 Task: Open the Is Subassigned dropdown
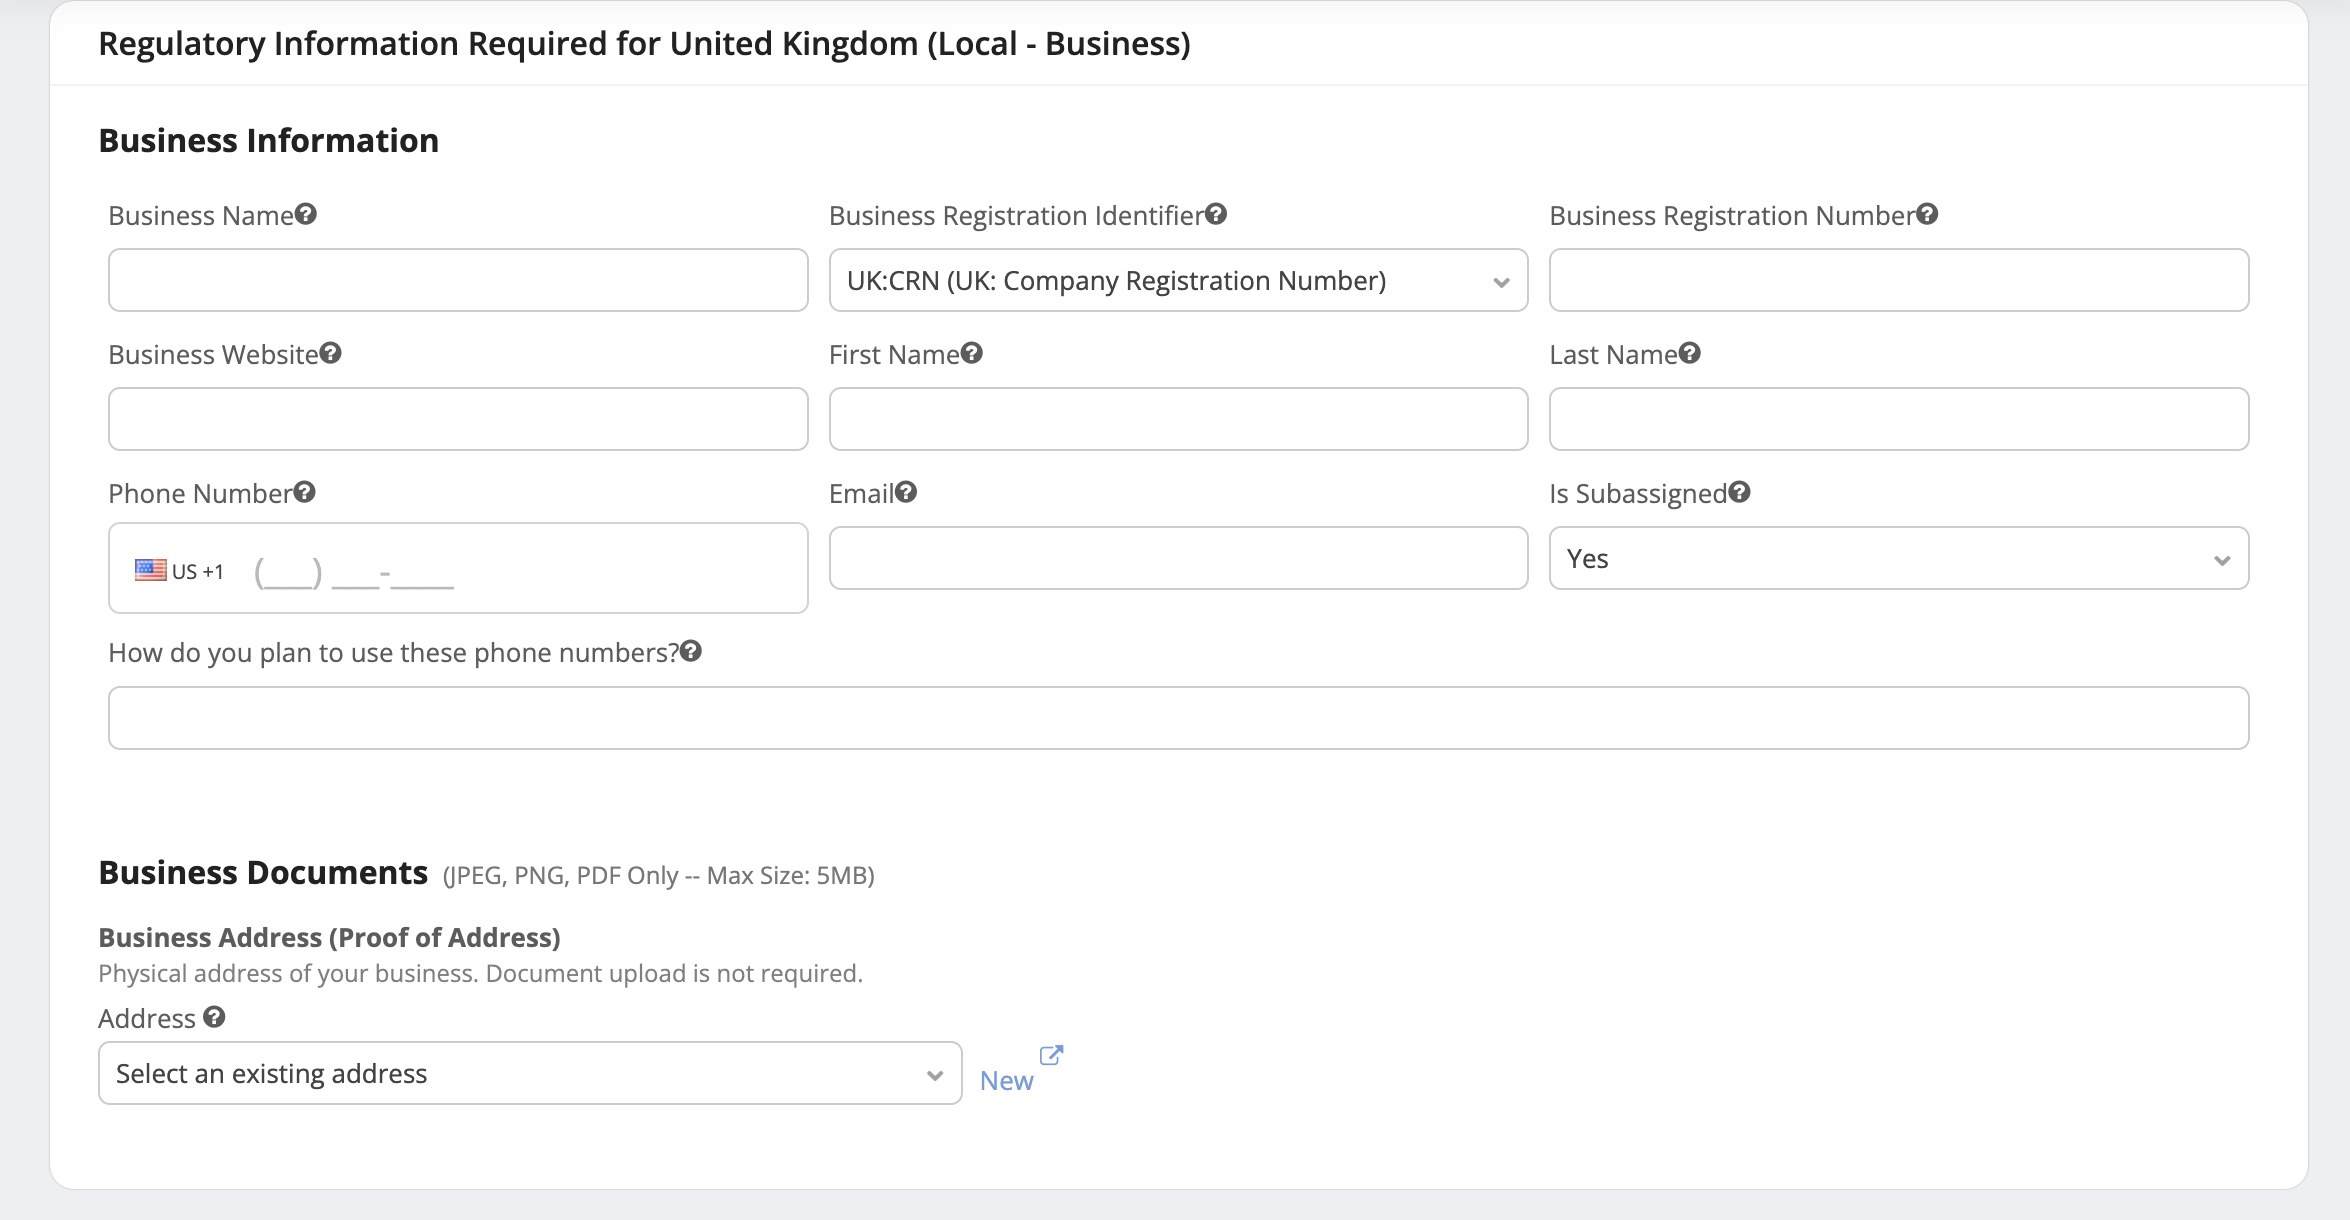(1898, 559)
